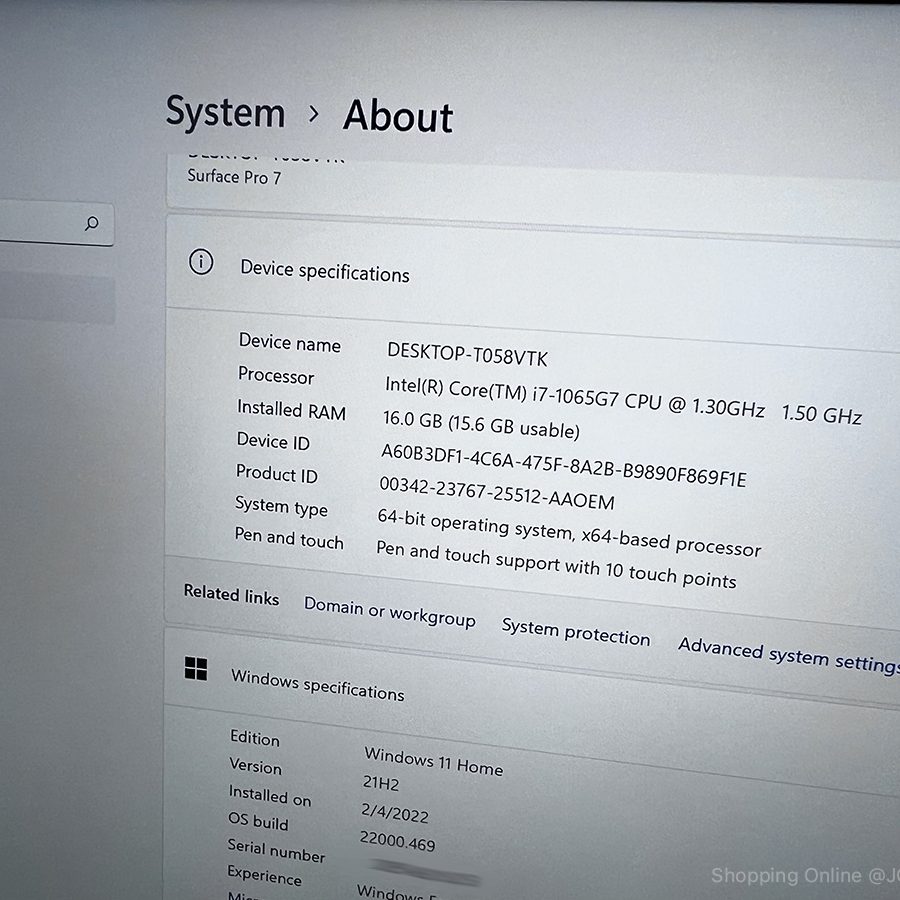900x900 pixels.
Task: Open System protection link
Action: click(576, 632)
